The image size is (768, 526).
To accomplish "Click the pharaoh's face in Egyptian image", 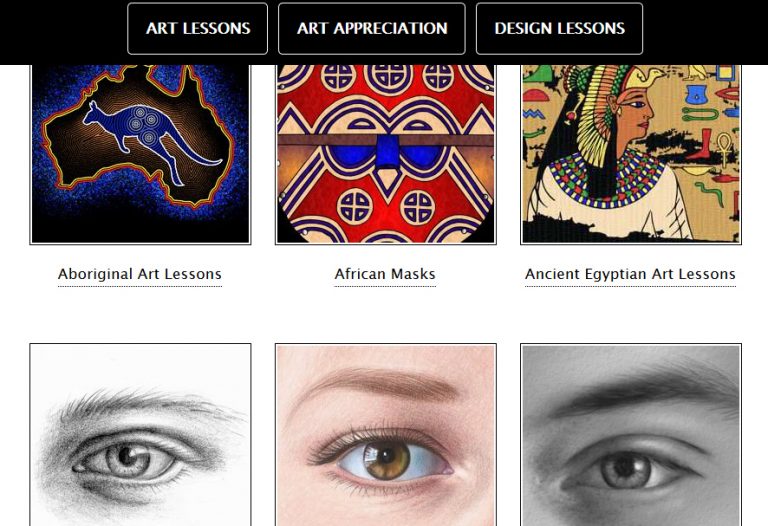I will click(633, 117).
